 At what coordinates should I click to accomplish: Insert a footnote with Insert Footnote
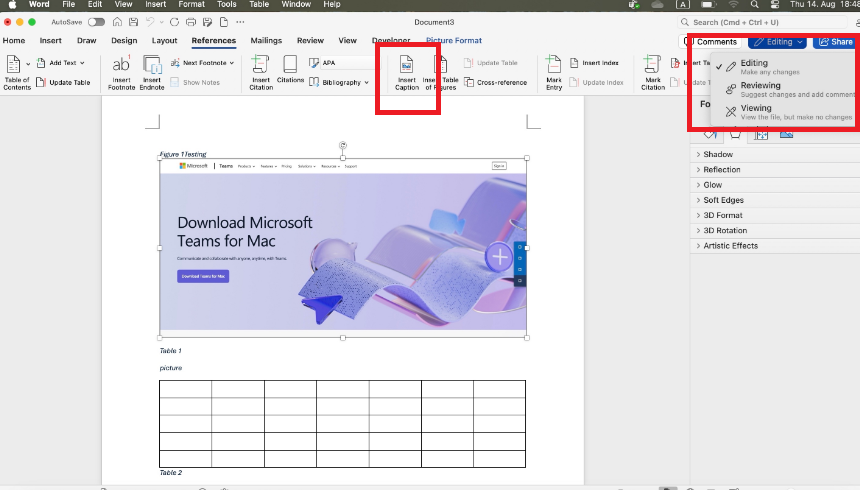point(121,72)
